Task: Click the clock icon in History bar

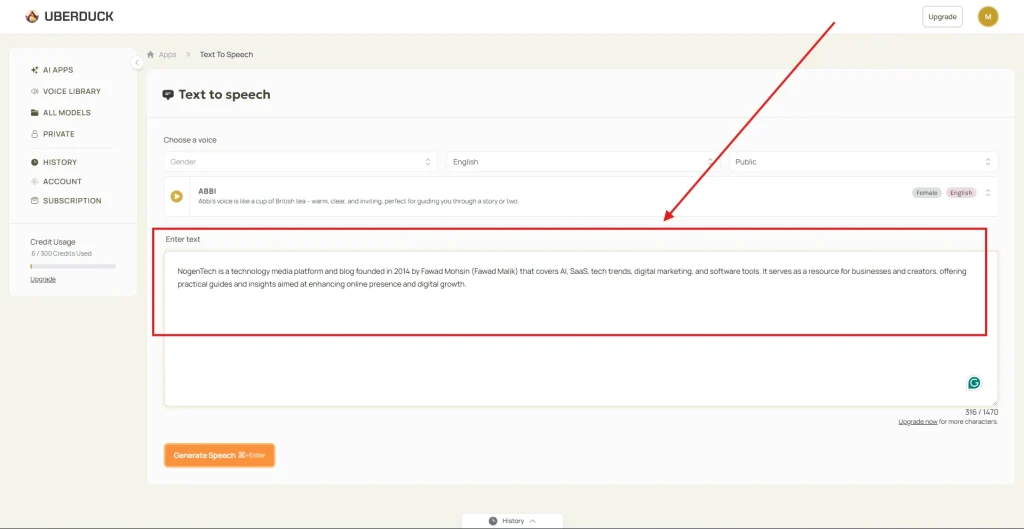Action: 492,521
